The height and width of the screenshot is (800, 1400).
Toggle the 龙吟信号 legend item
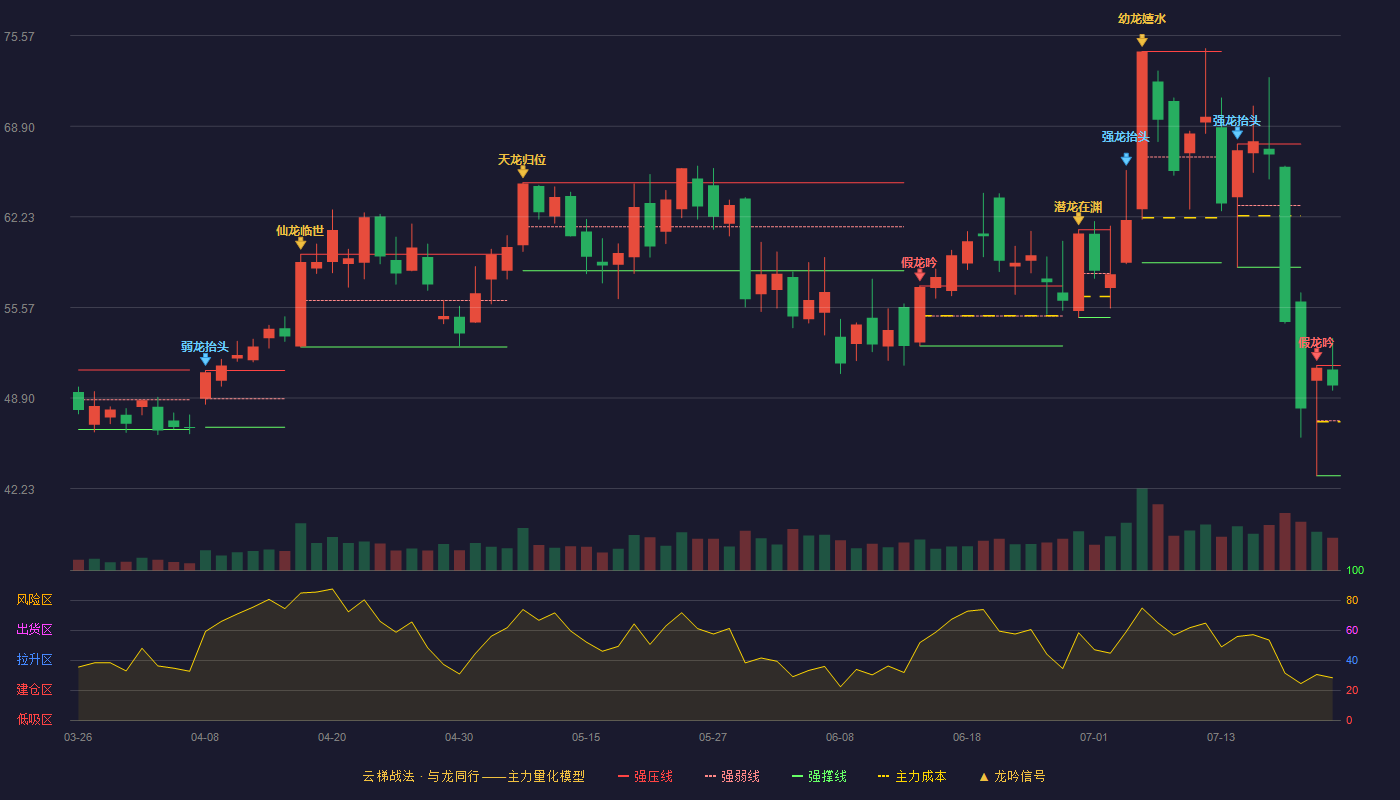pyautogui.click(x=1012, y=776)
